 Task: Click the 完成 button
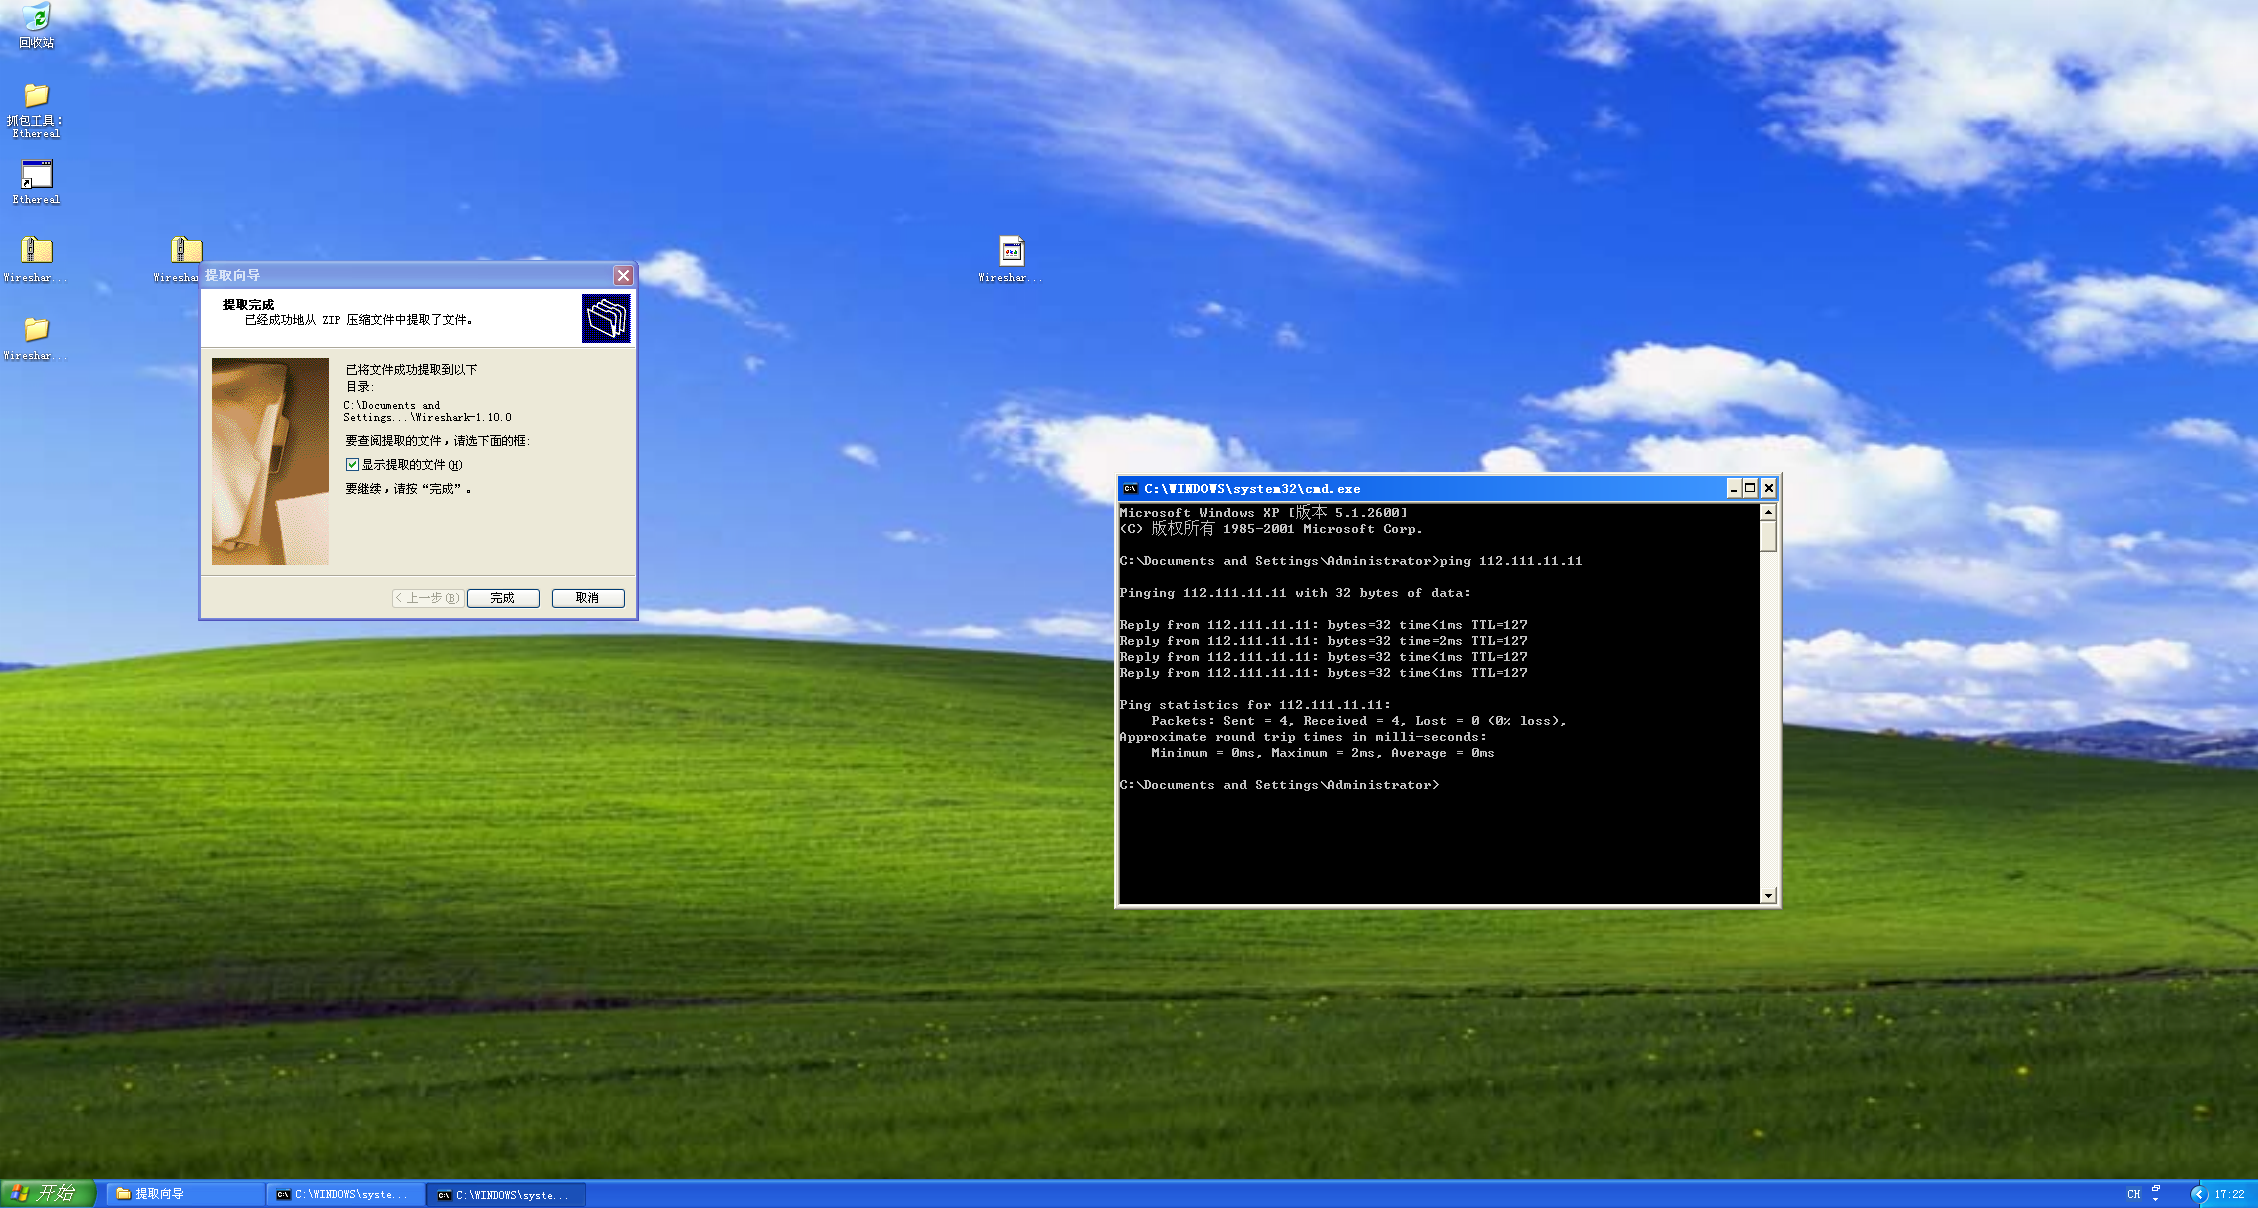pos(503,598)
